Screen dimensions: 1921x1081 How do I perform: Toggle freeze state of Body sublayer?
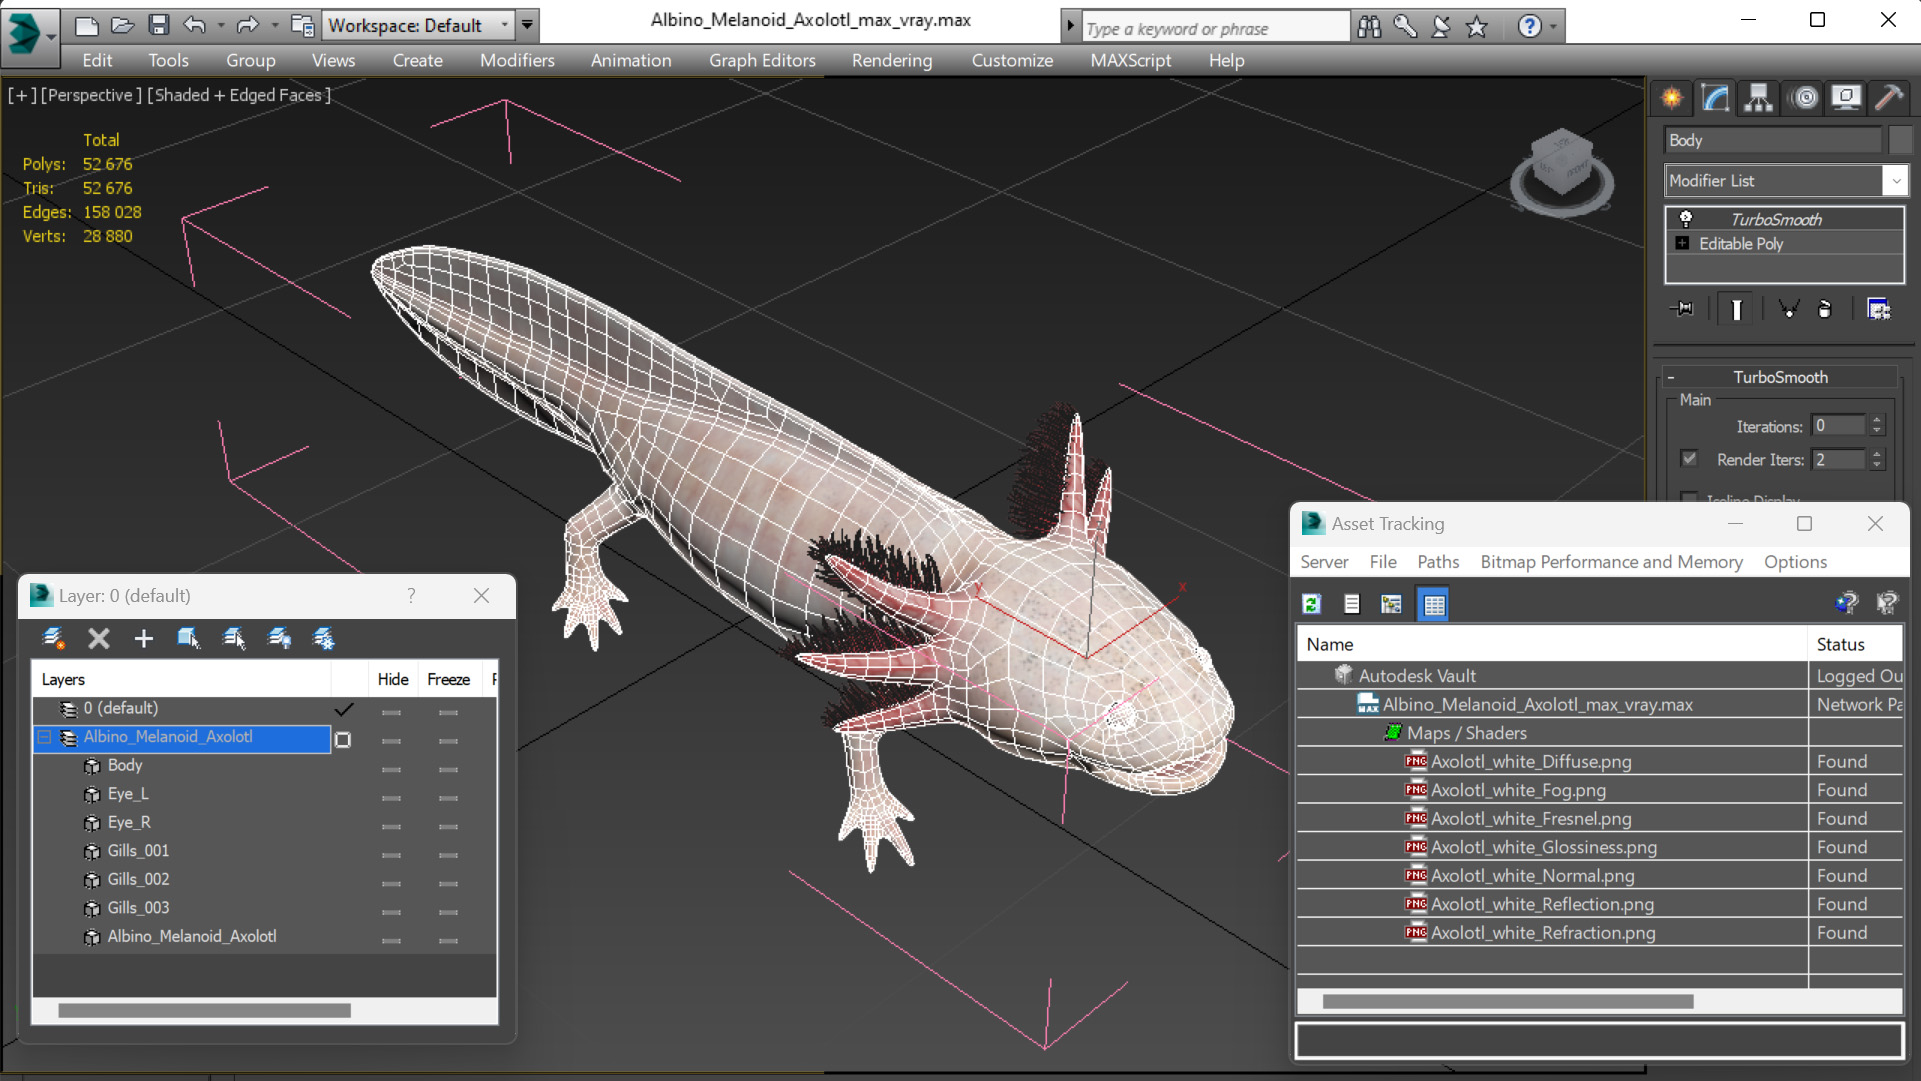click(x=447, y=766)
